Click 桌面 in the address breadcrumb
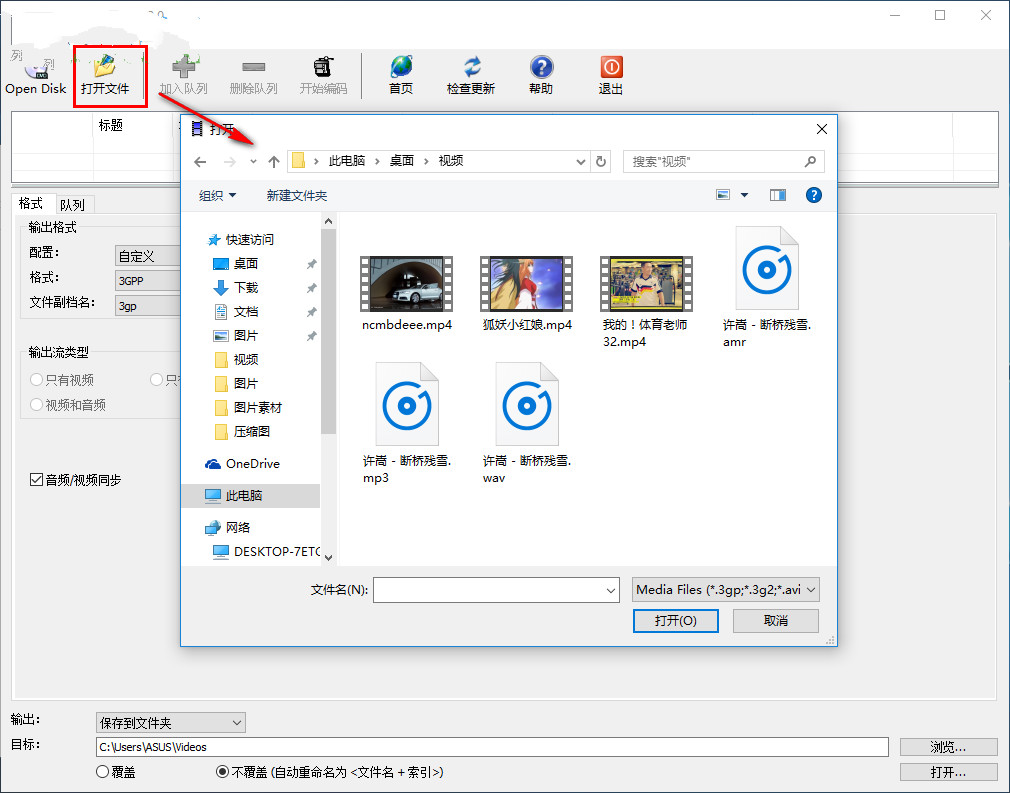1010x793 pixels. tap(401, 161)
